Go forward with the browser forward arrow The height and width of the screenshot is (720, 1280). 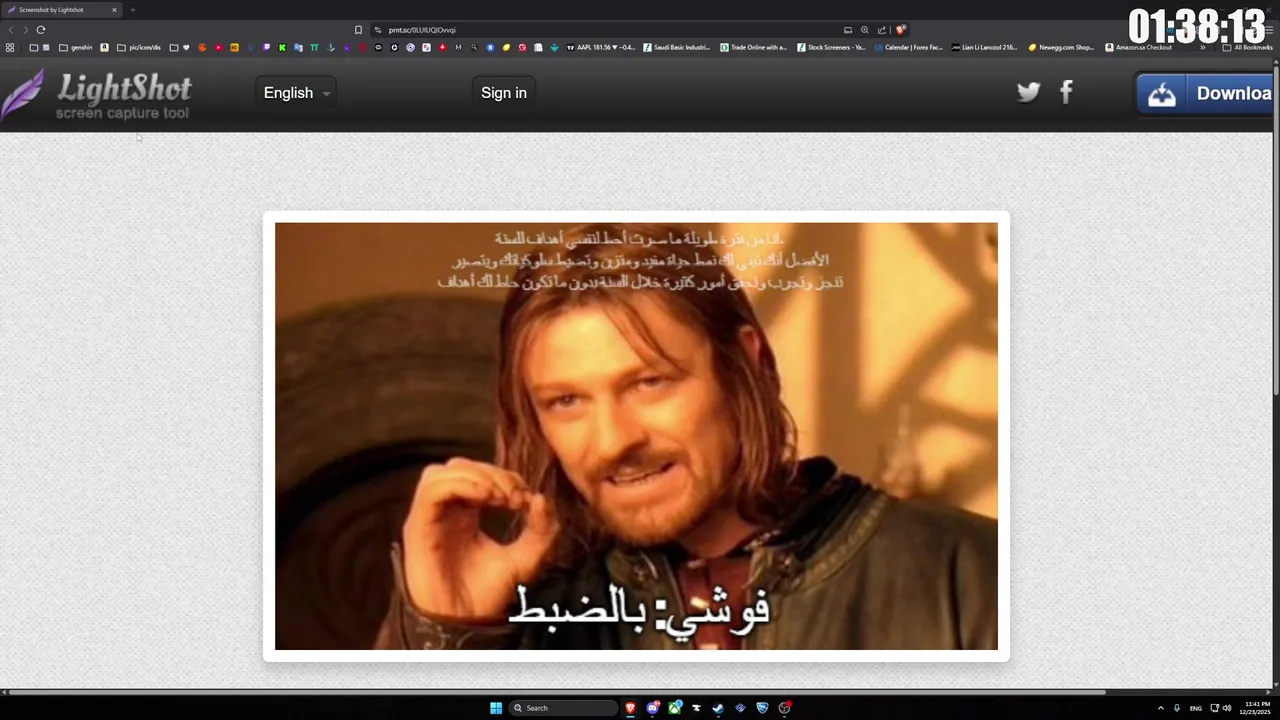[x=26, y=30]
